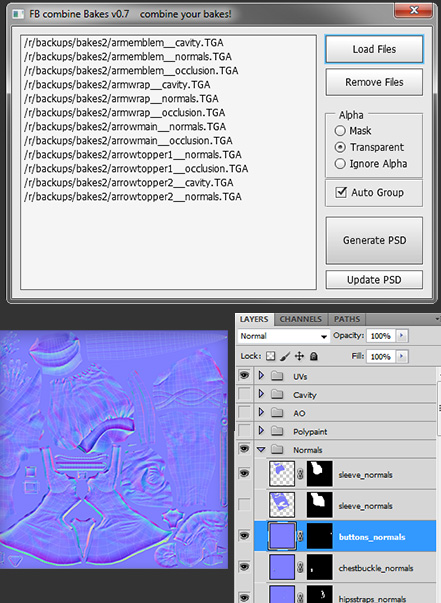Switch to the Paths tab
The image size is (441, 603).
point(347,319)
